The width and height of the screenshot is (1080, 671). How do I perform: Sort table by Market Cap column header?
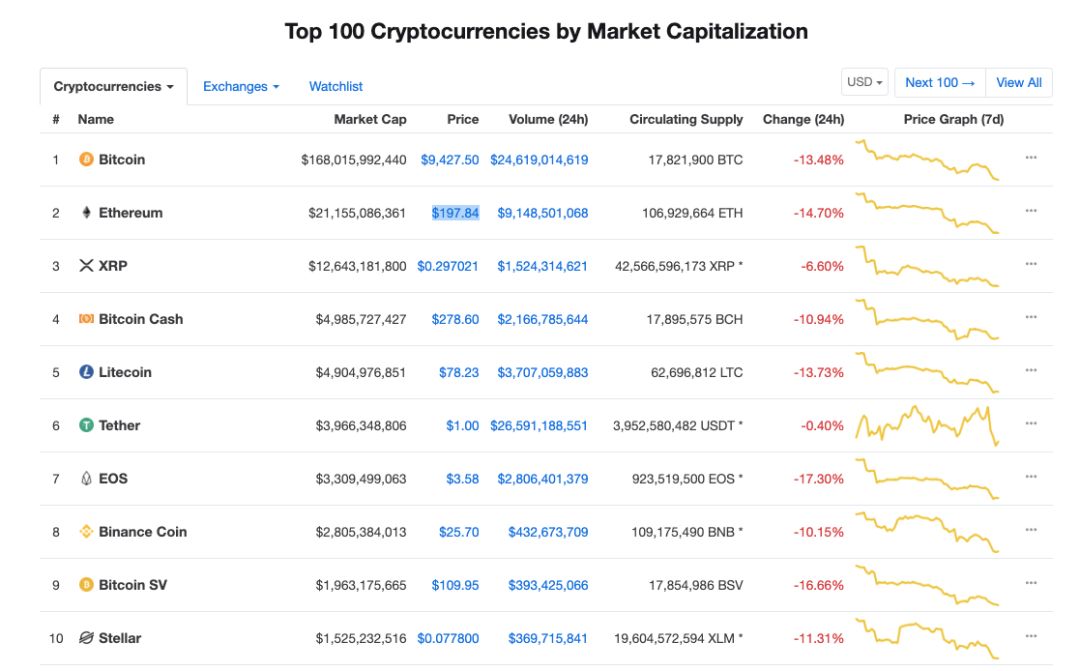click(370, 119)
